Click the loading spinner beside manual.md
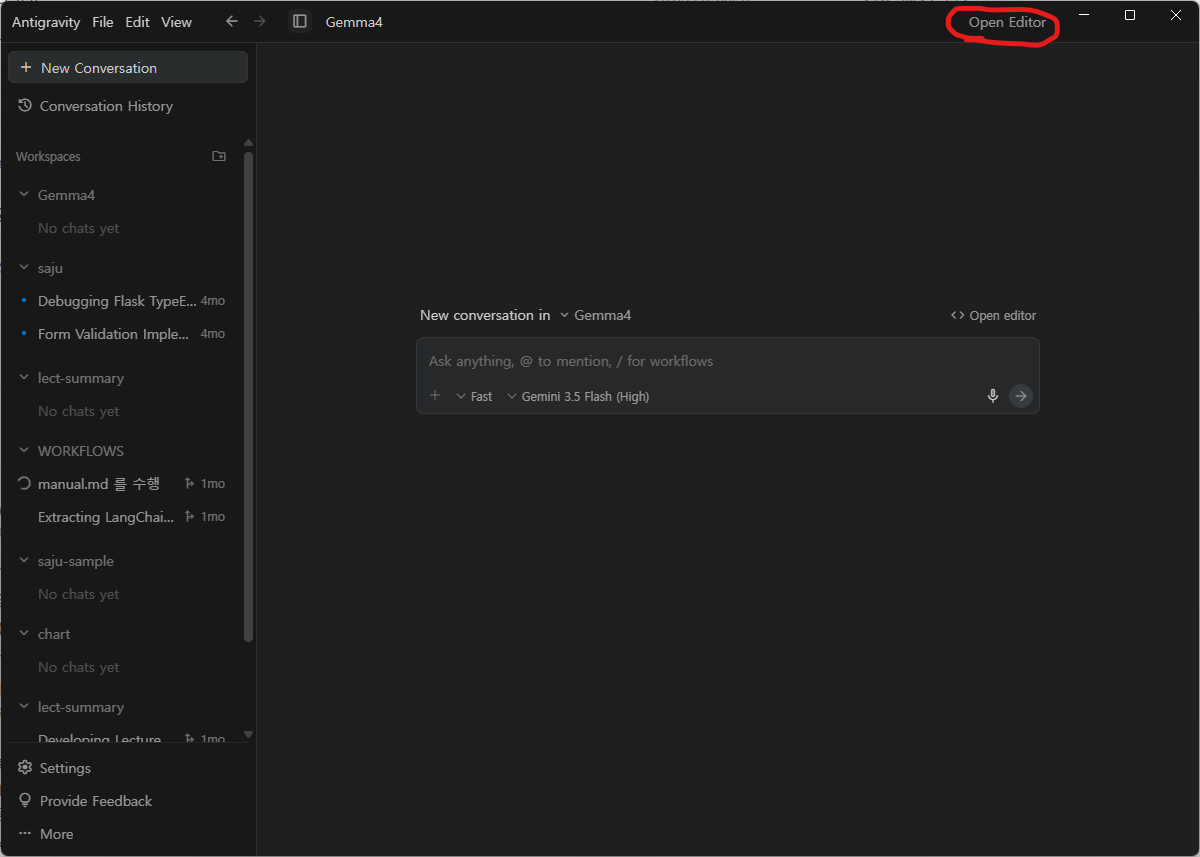 (x=25, y=484)
